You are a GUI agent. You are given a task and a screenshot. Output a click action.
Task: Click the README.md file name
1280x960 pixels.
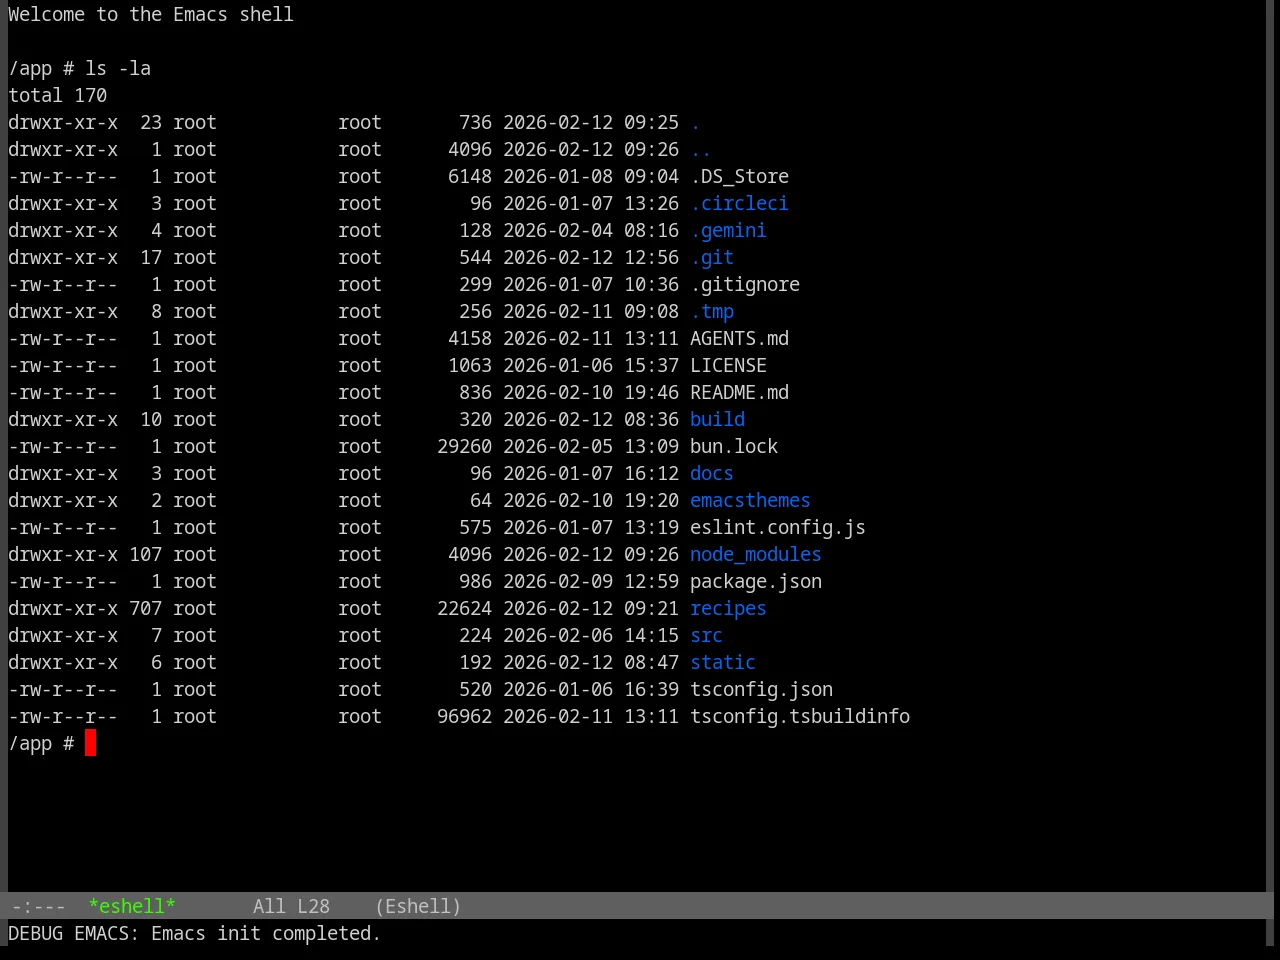(739, 392)
